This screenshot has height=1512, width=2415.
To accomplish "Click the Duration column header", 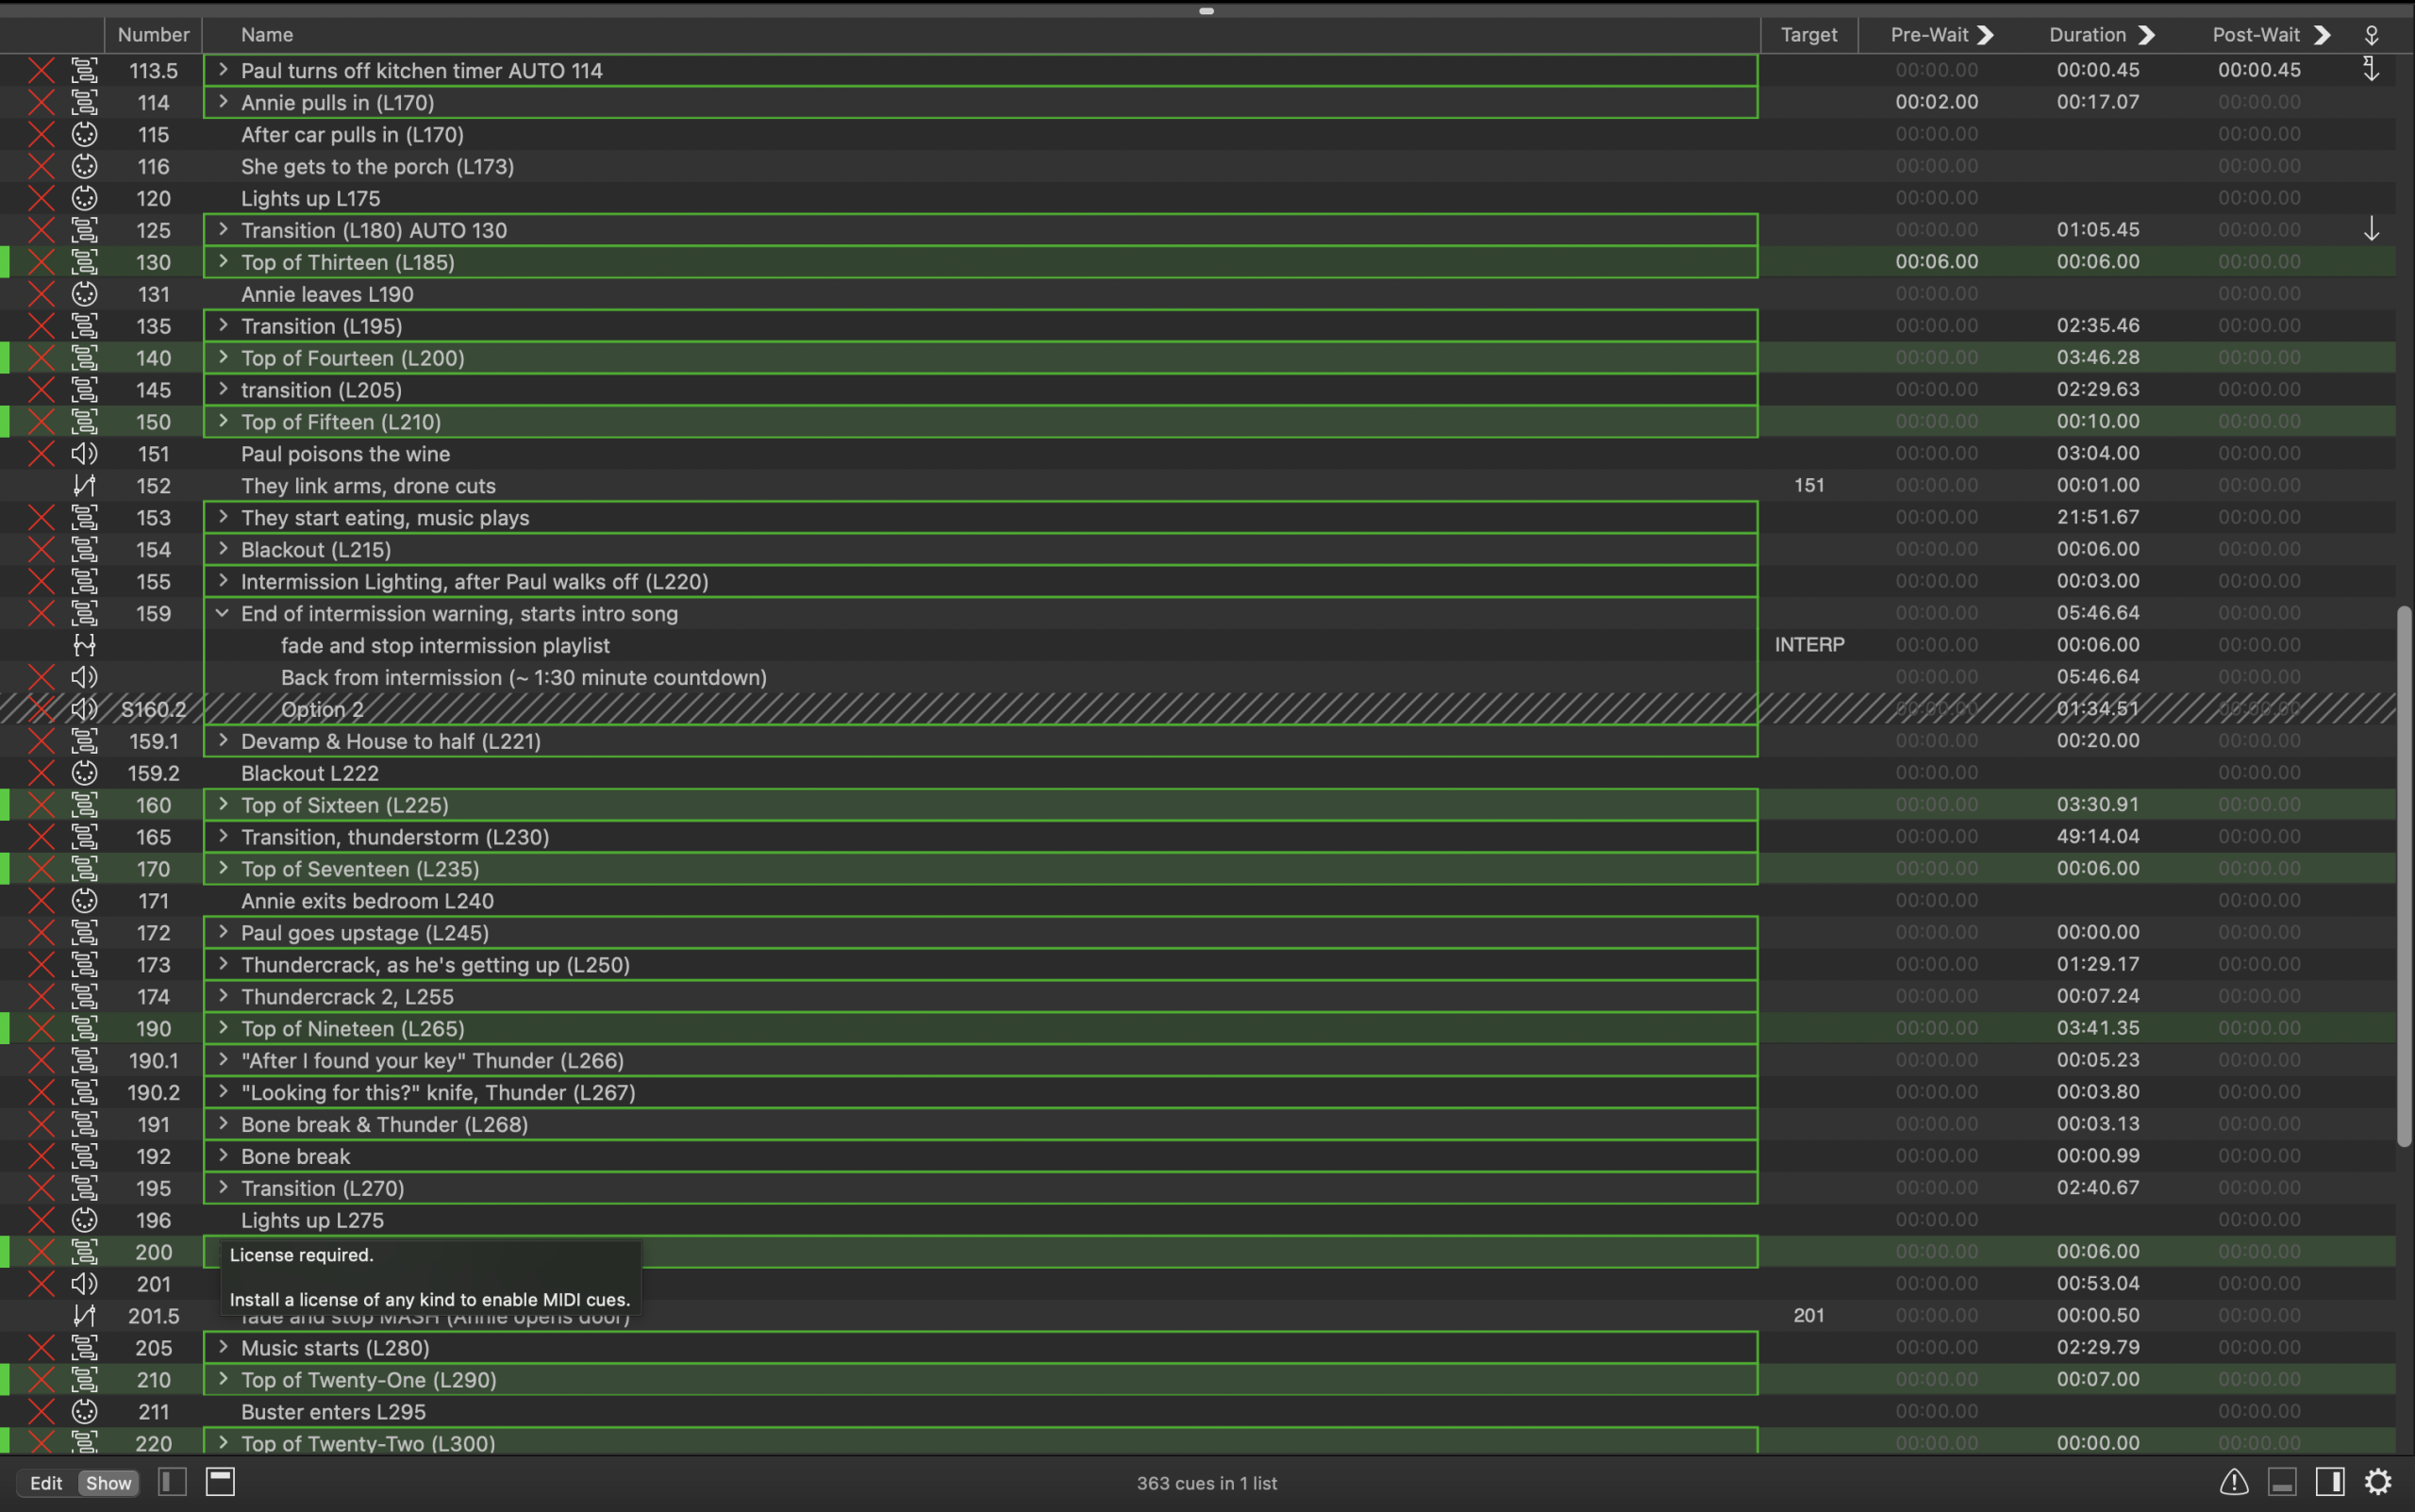I will pos(2087,35).
